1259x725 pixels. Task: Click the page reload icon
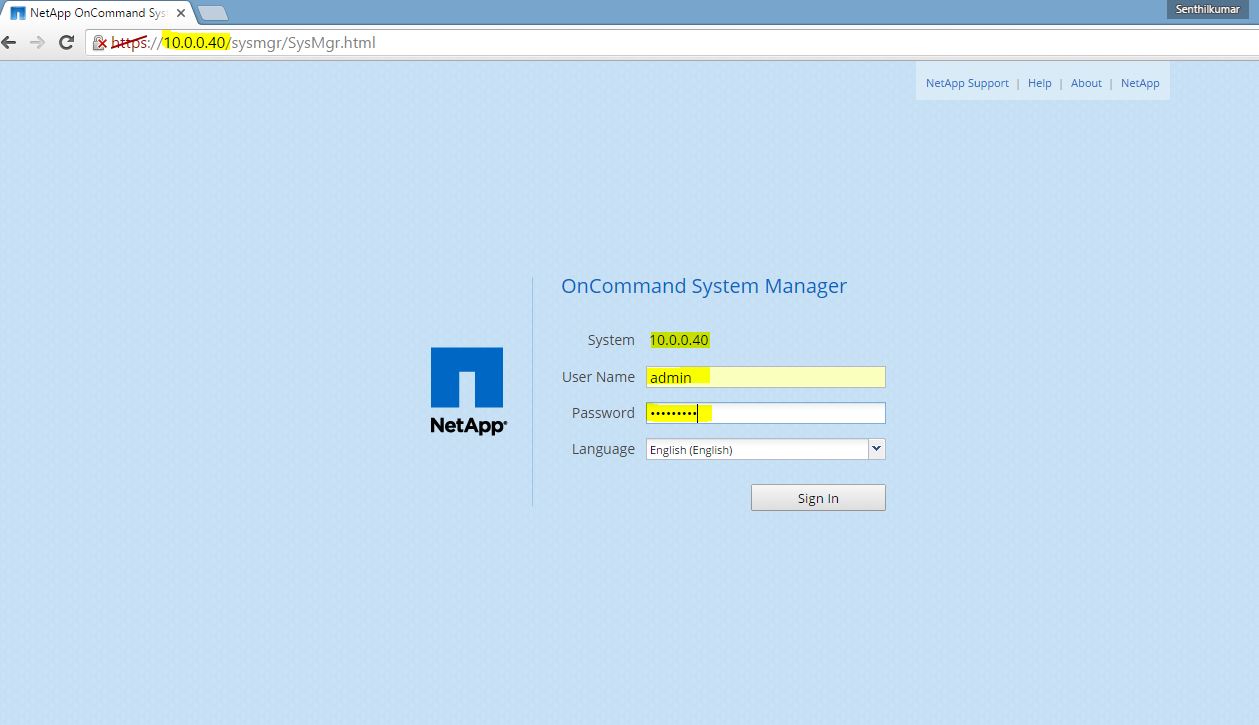coord(66,42)
